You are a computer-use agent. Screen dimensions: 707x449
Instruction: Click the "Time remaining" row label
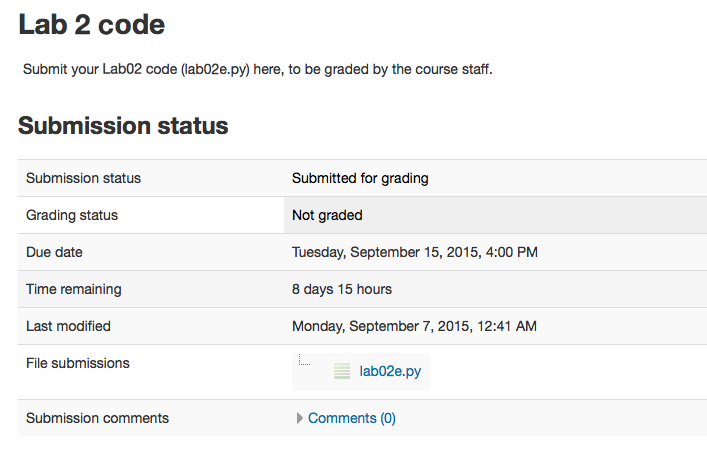tap(74, 289)
